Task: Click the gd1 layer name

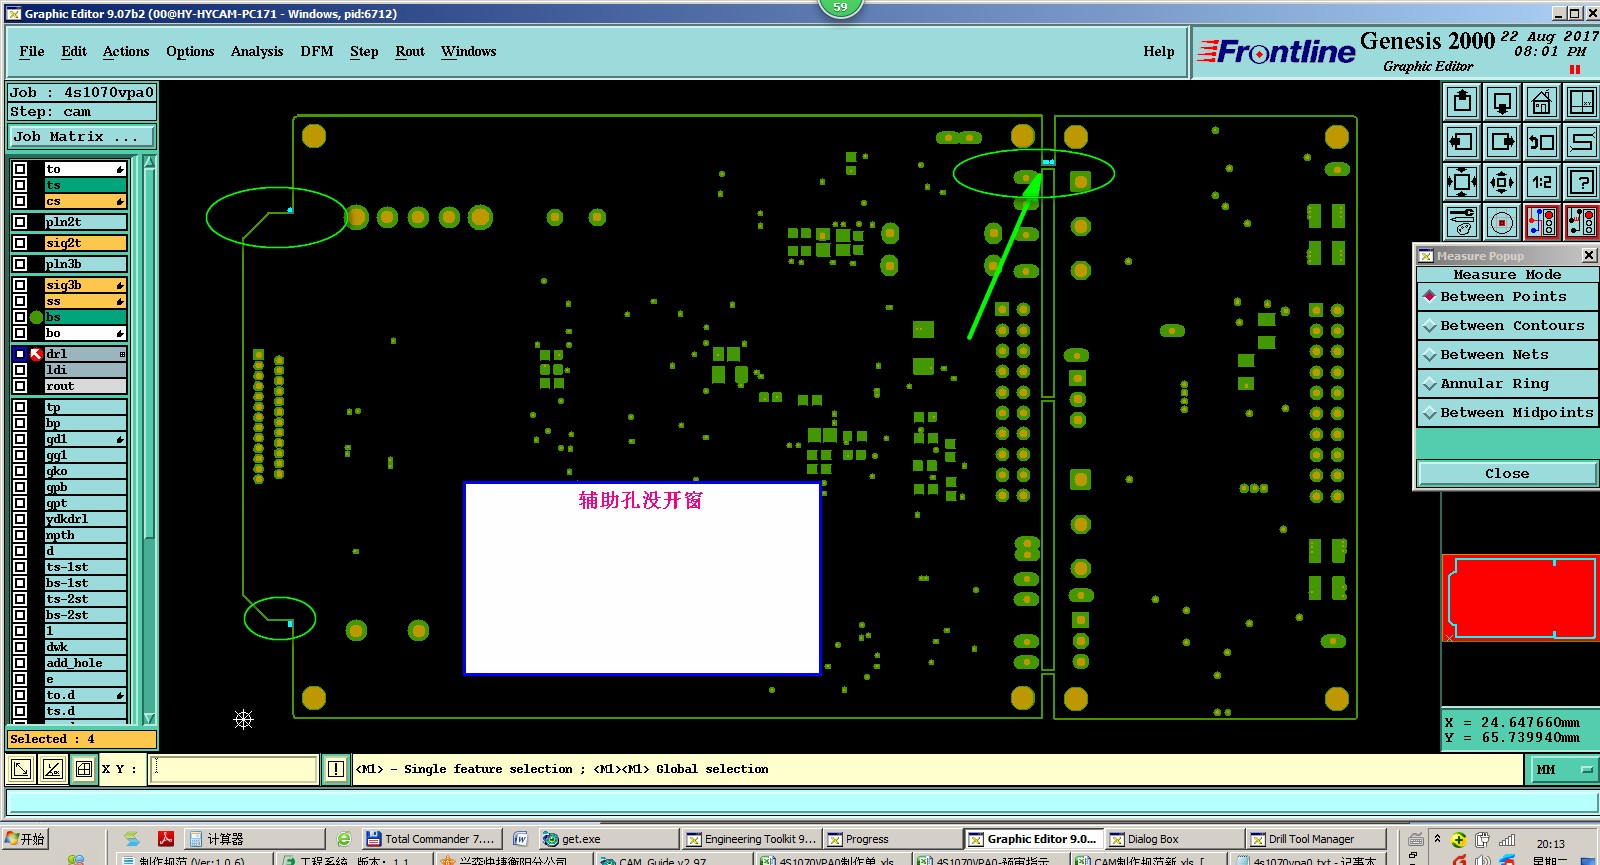Action: tap(86, 439)
